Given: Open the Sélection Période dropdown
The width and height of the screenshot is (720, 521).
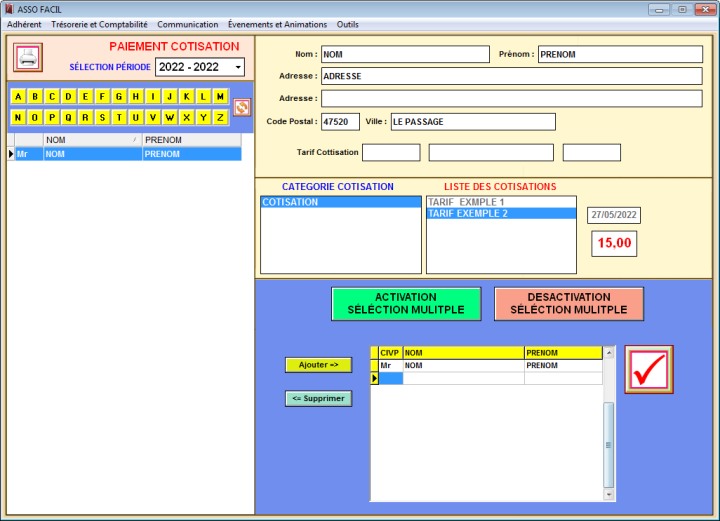Looking at the screenshot, I should (238, 68).
